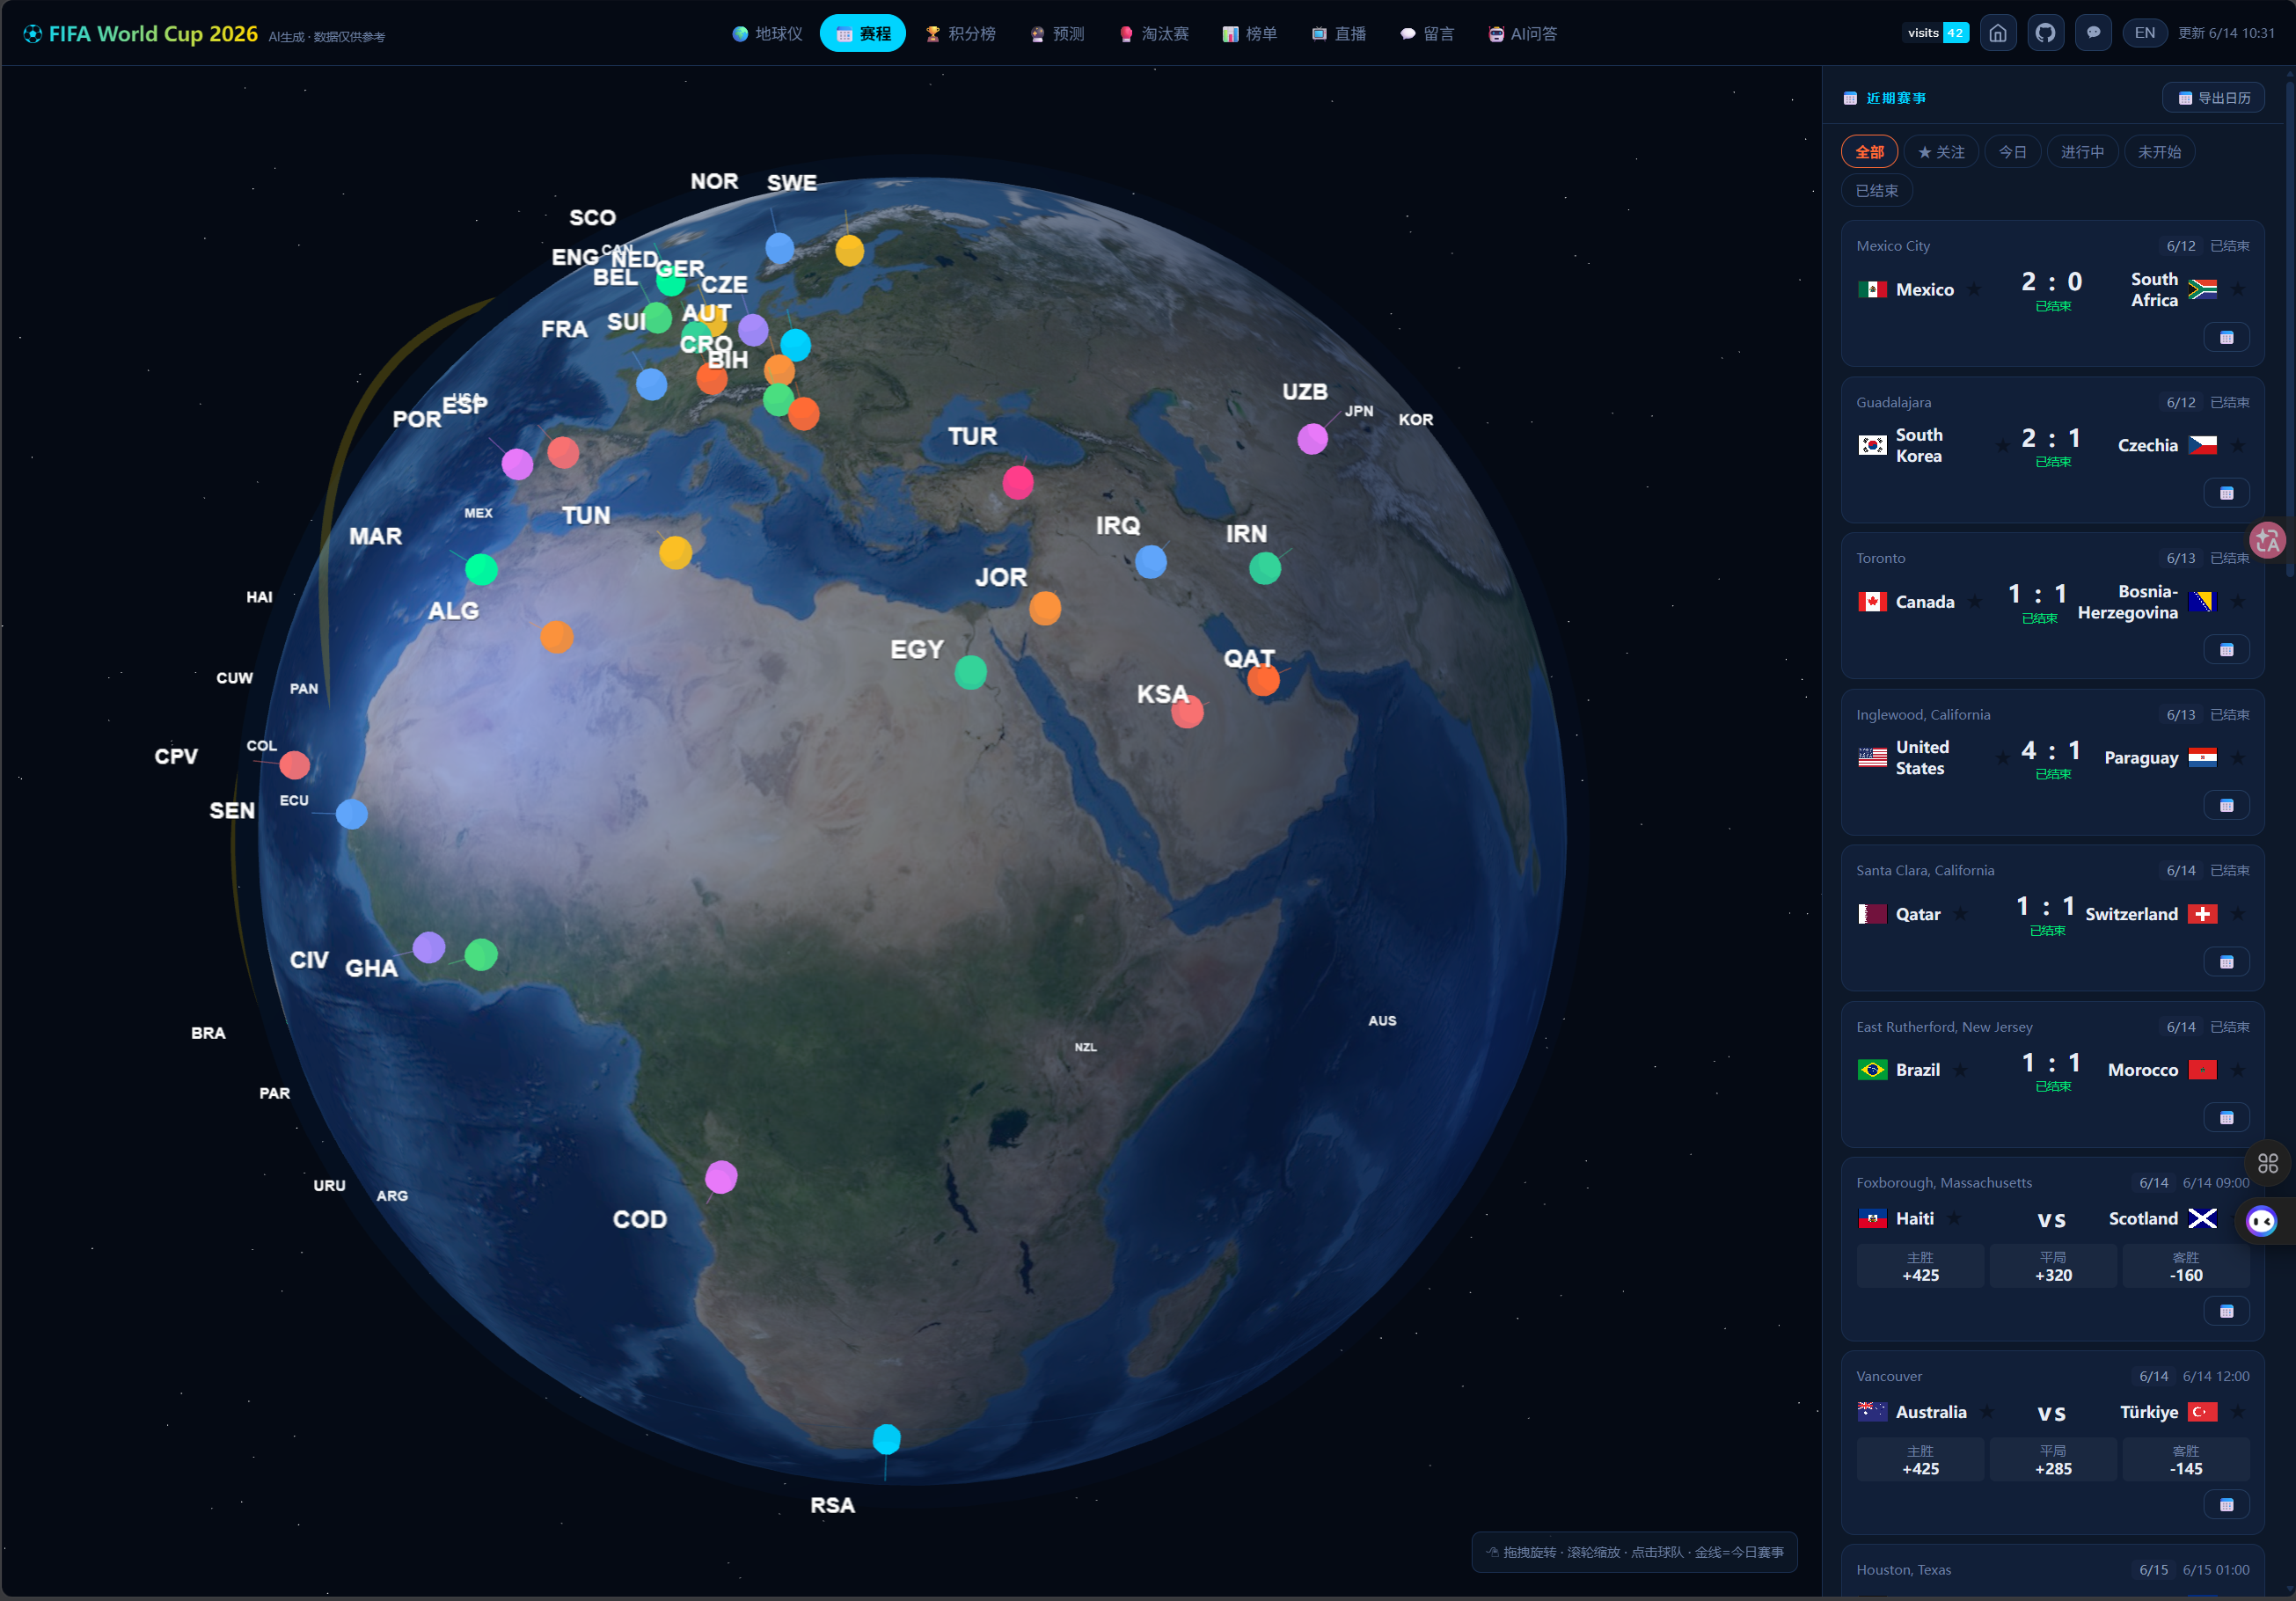Add South Korea vs Czechia to calendar
The width and height of the screenshot is (2296, 1601).
pos(2226,493)
